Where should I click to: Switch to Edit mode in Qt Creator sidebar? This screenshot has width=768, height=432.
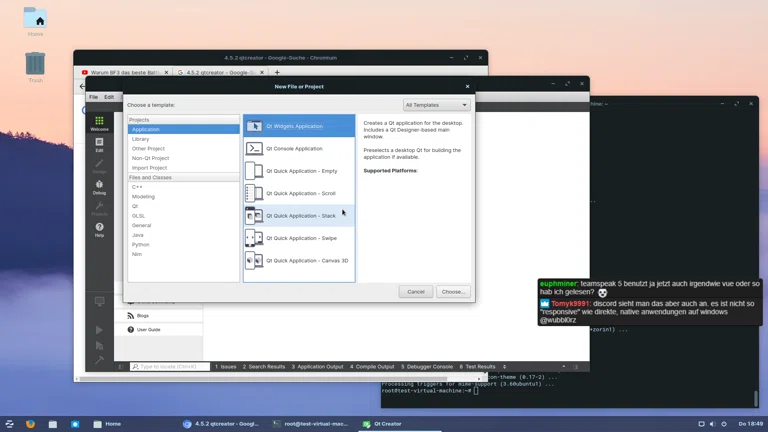pyautogui.click(x=99, y=145)
